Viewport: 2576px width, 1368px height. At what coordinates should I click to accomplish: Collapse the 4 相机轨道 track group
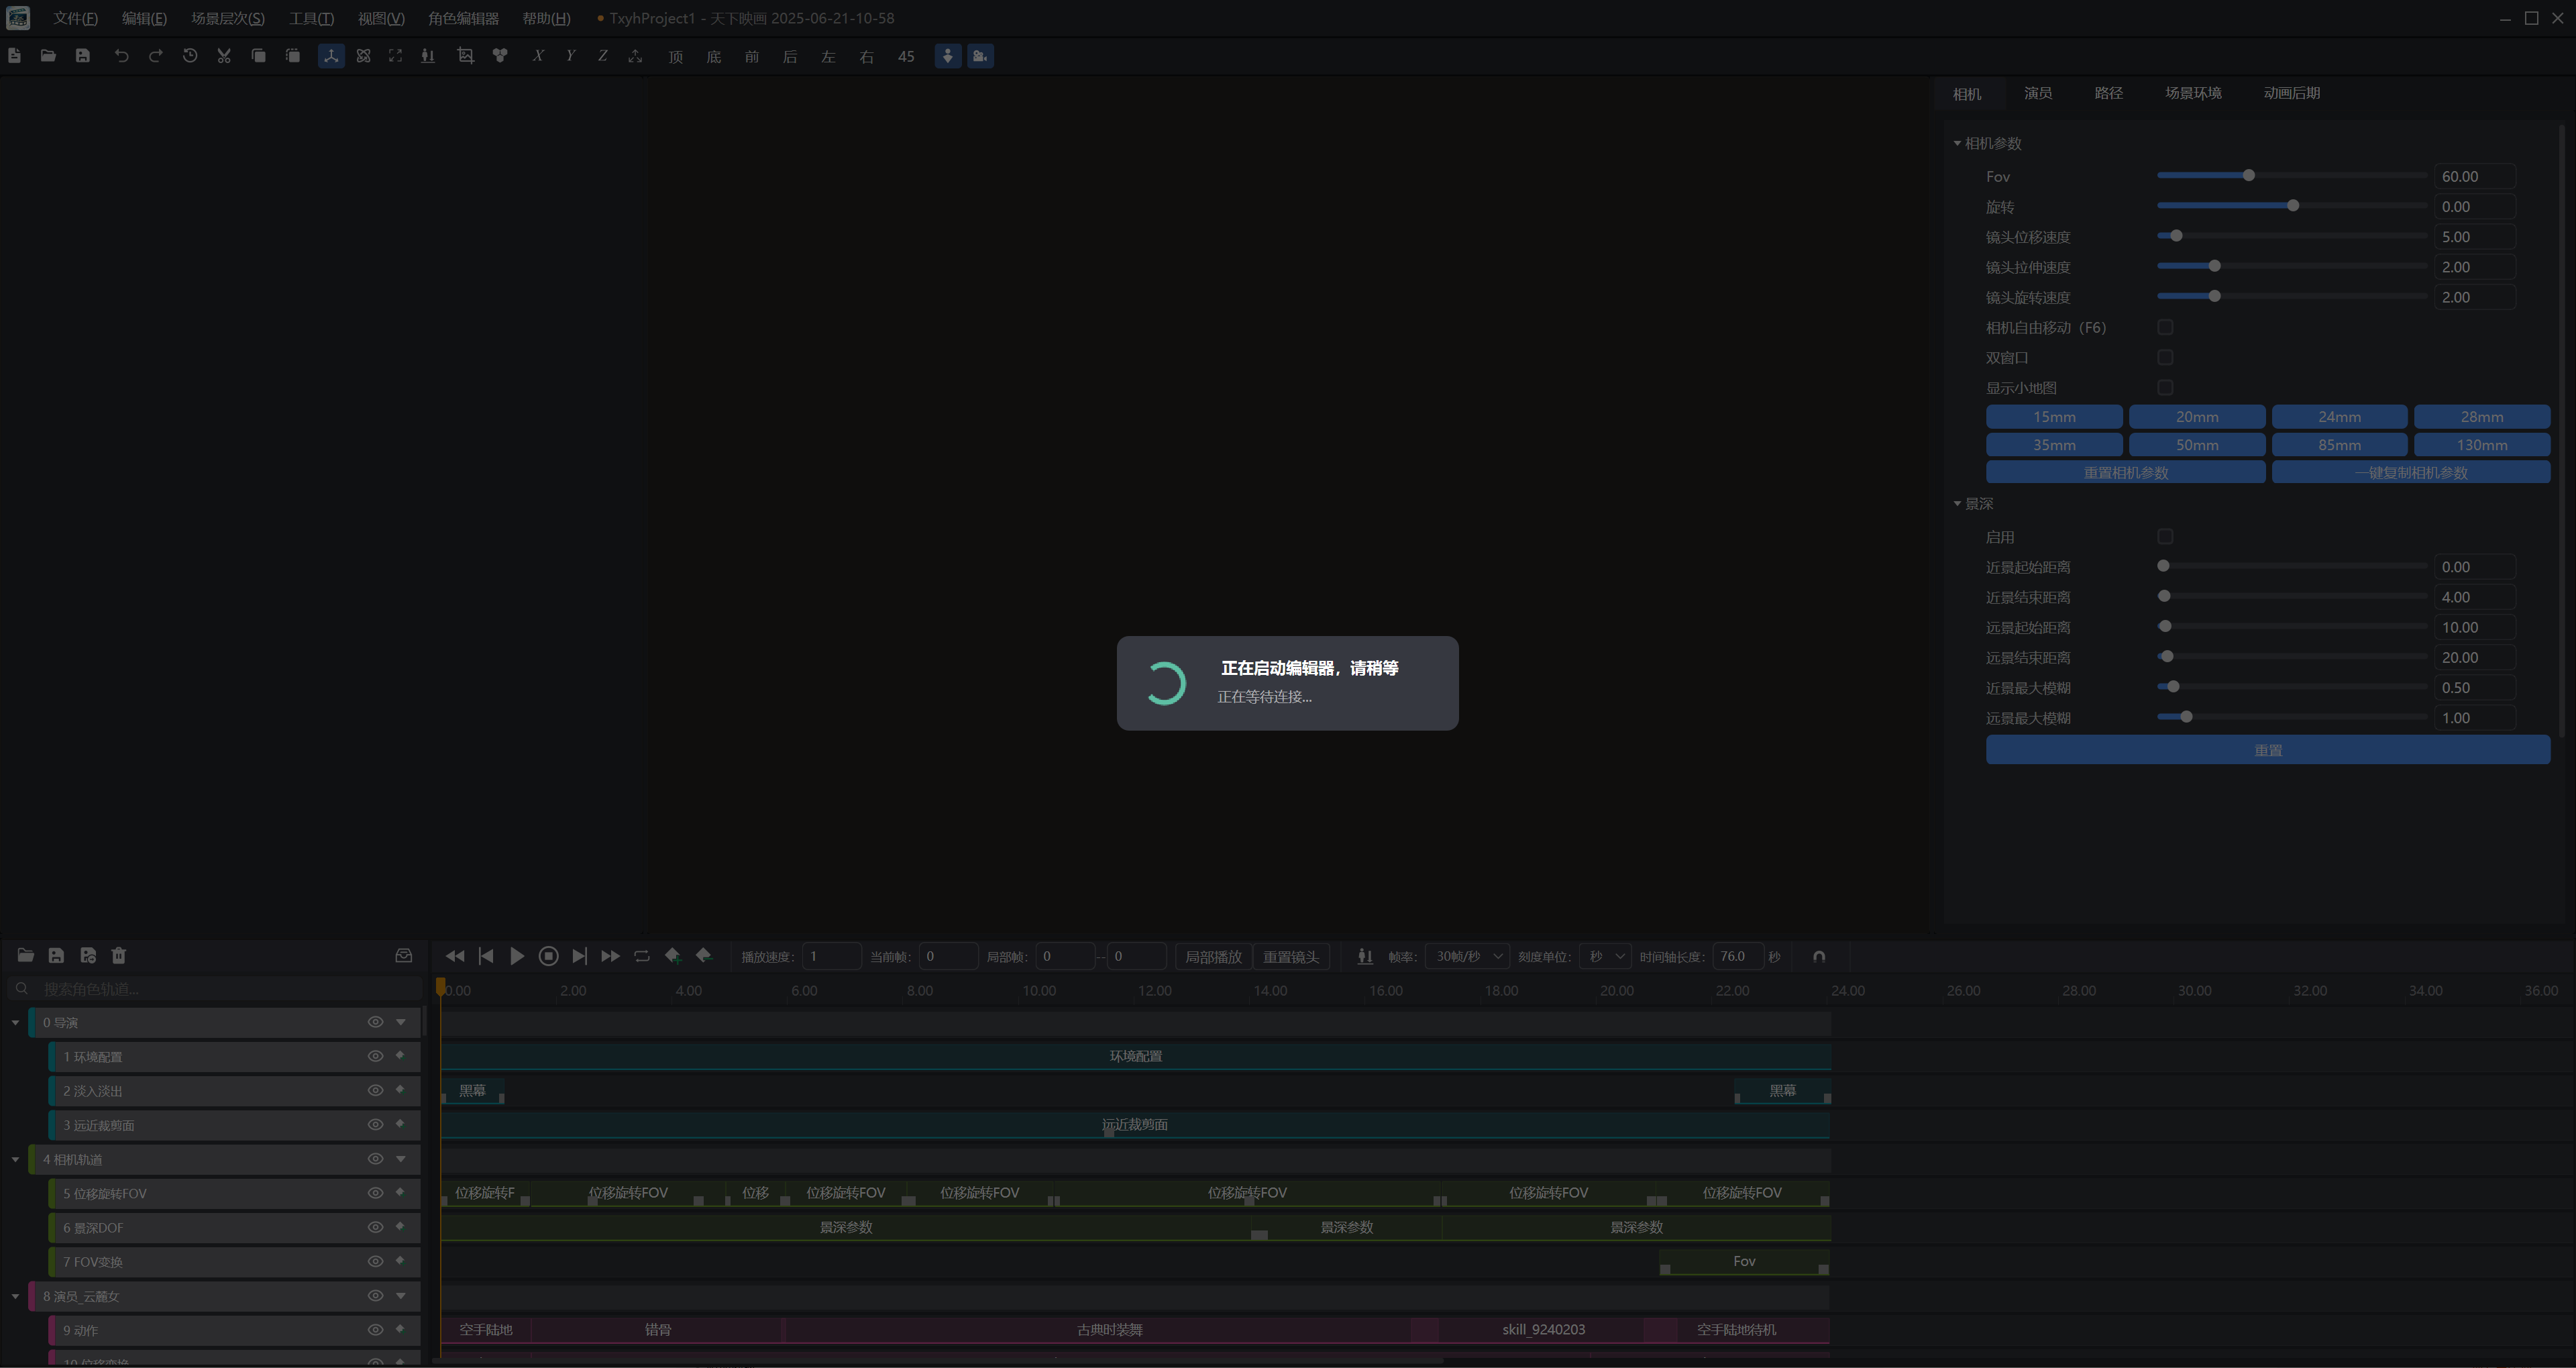coord(15,1159)
